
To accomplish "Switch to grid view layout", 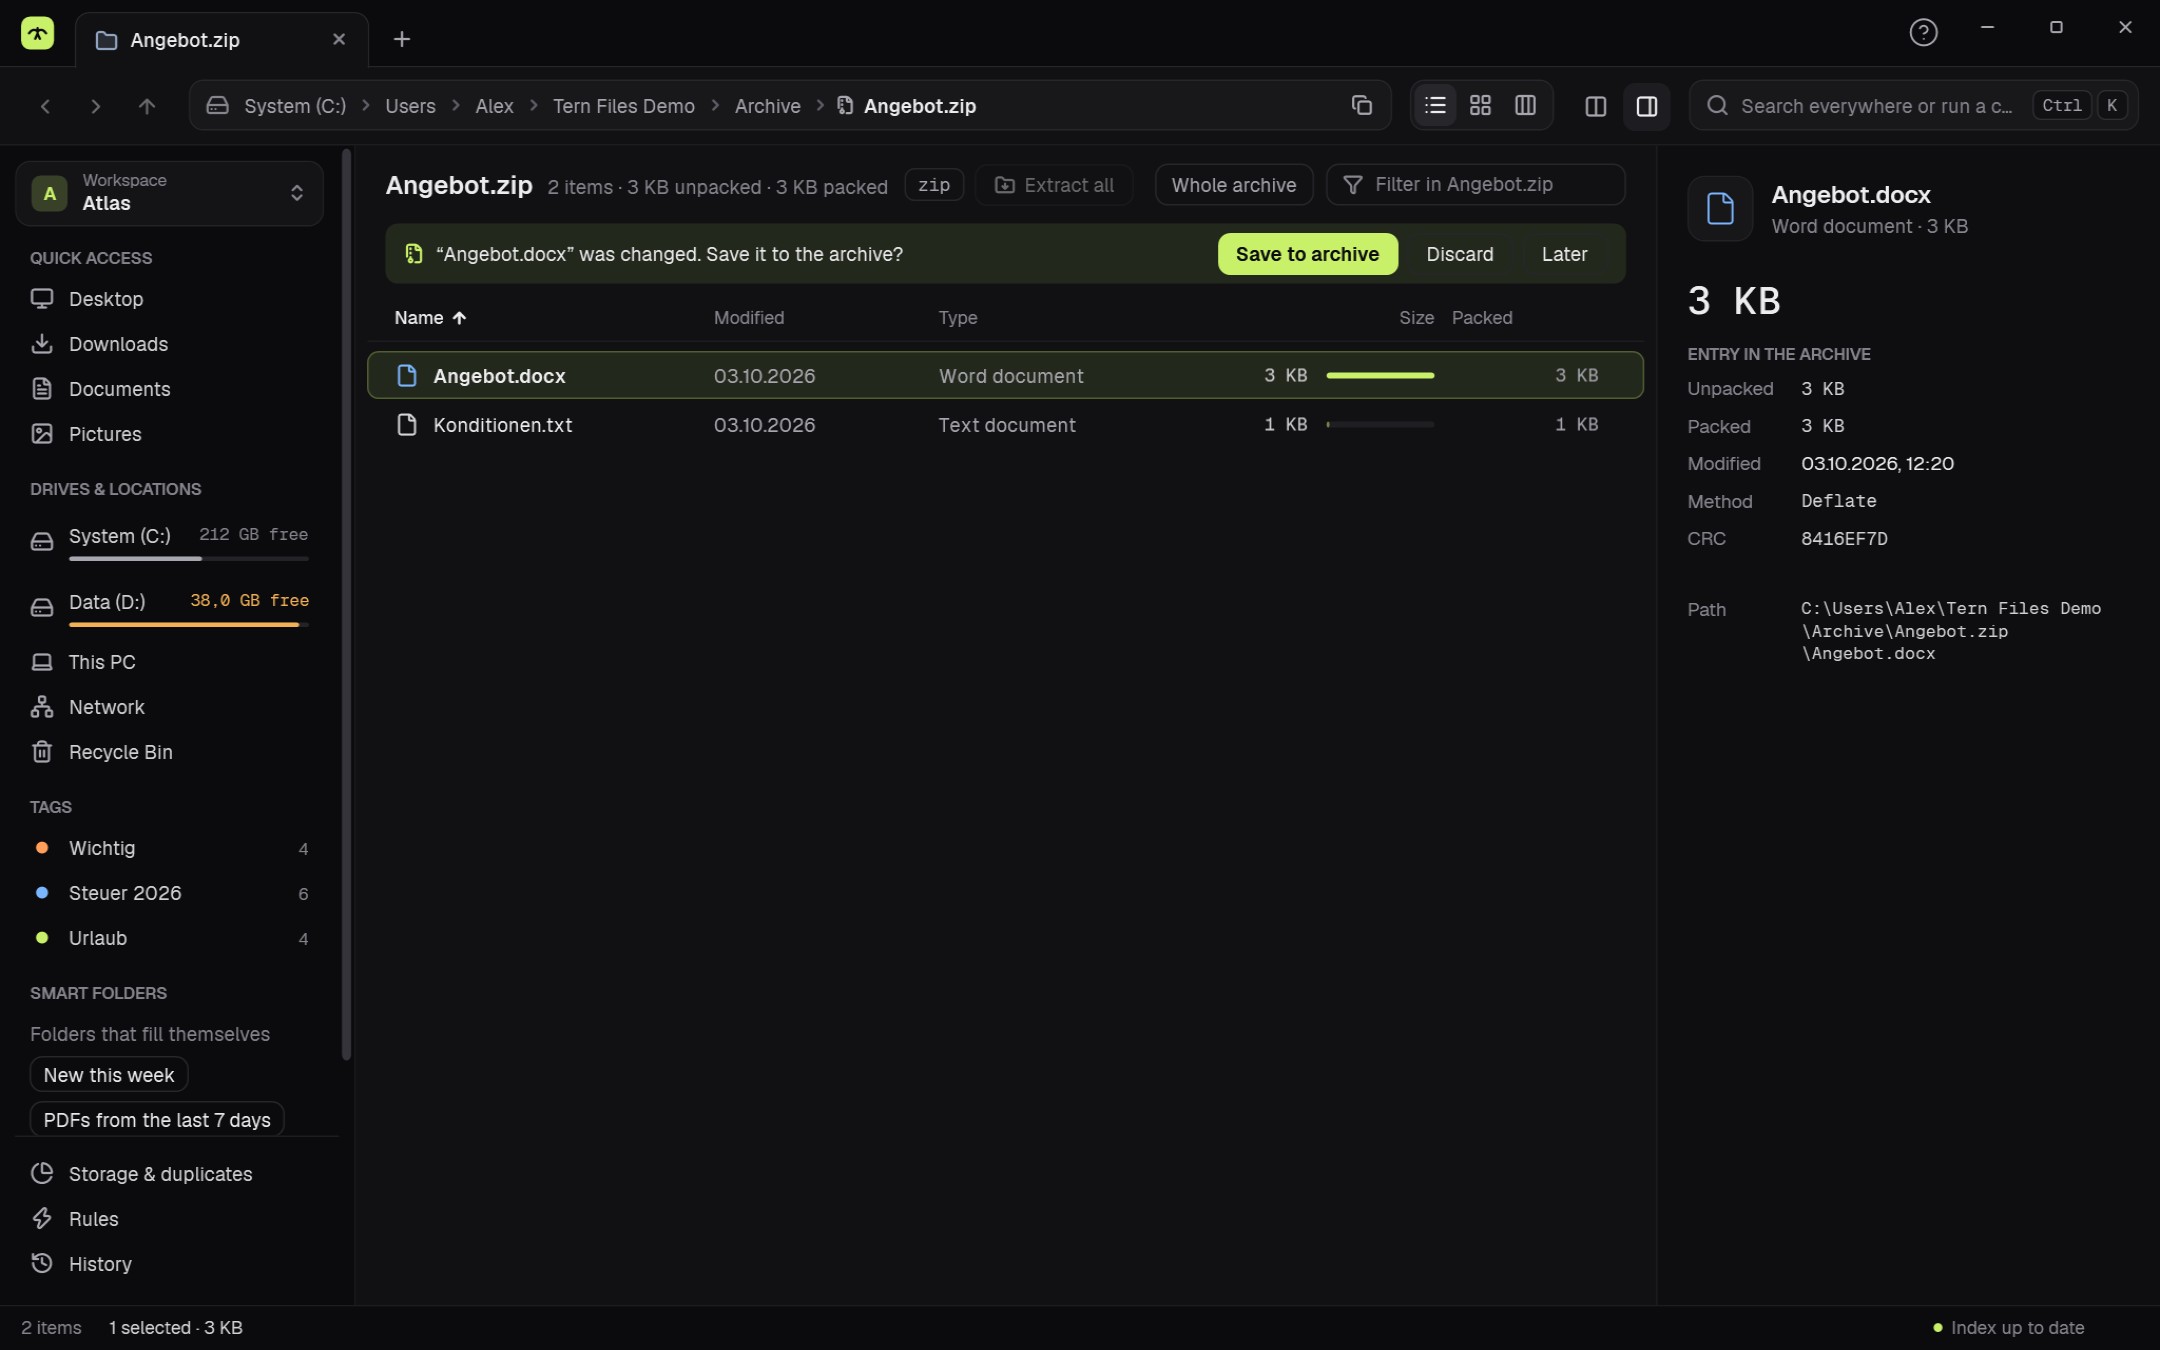I will click(x=1480, y=105).
